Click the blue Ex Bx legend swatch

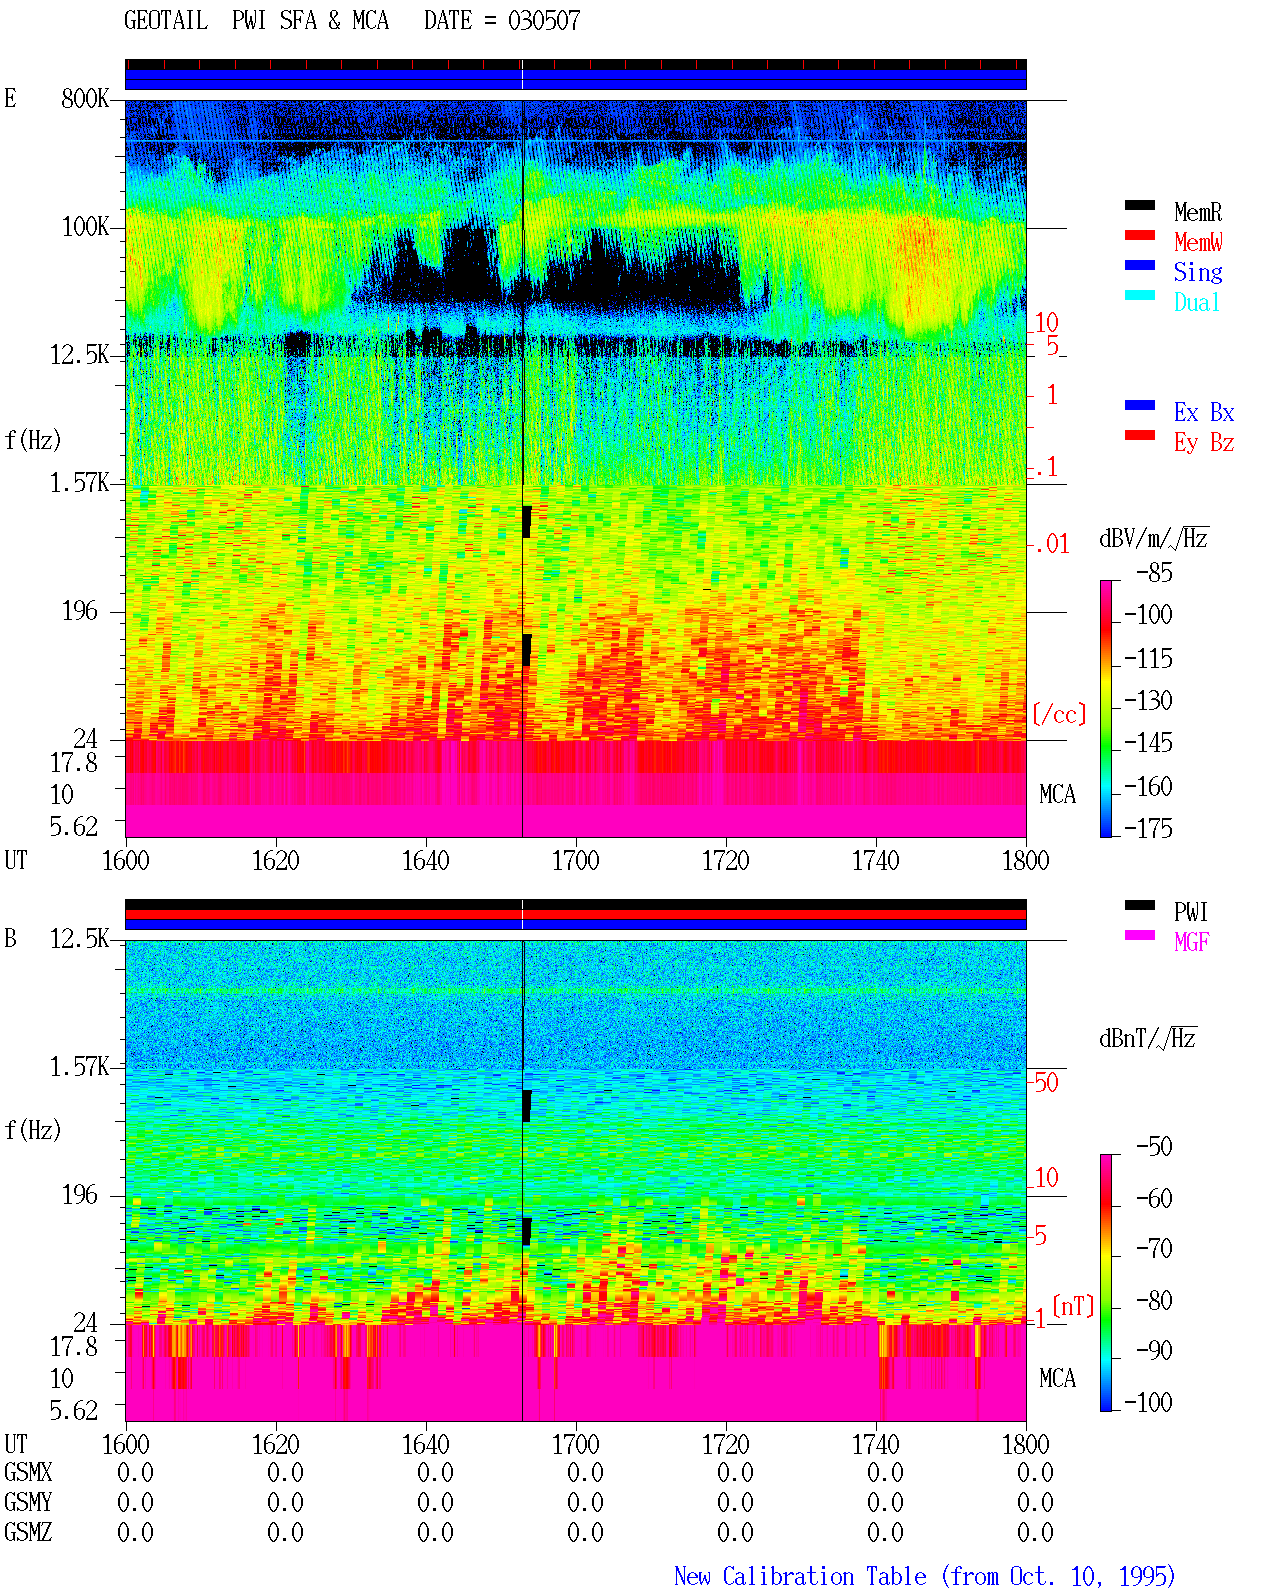point(1140,405)
